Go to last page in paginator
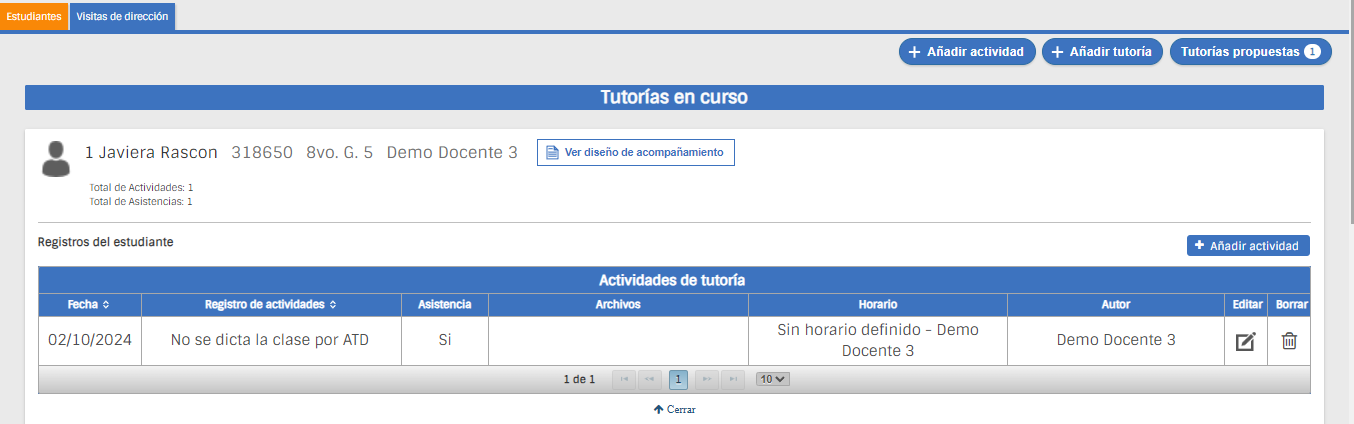 pos(733,379)
